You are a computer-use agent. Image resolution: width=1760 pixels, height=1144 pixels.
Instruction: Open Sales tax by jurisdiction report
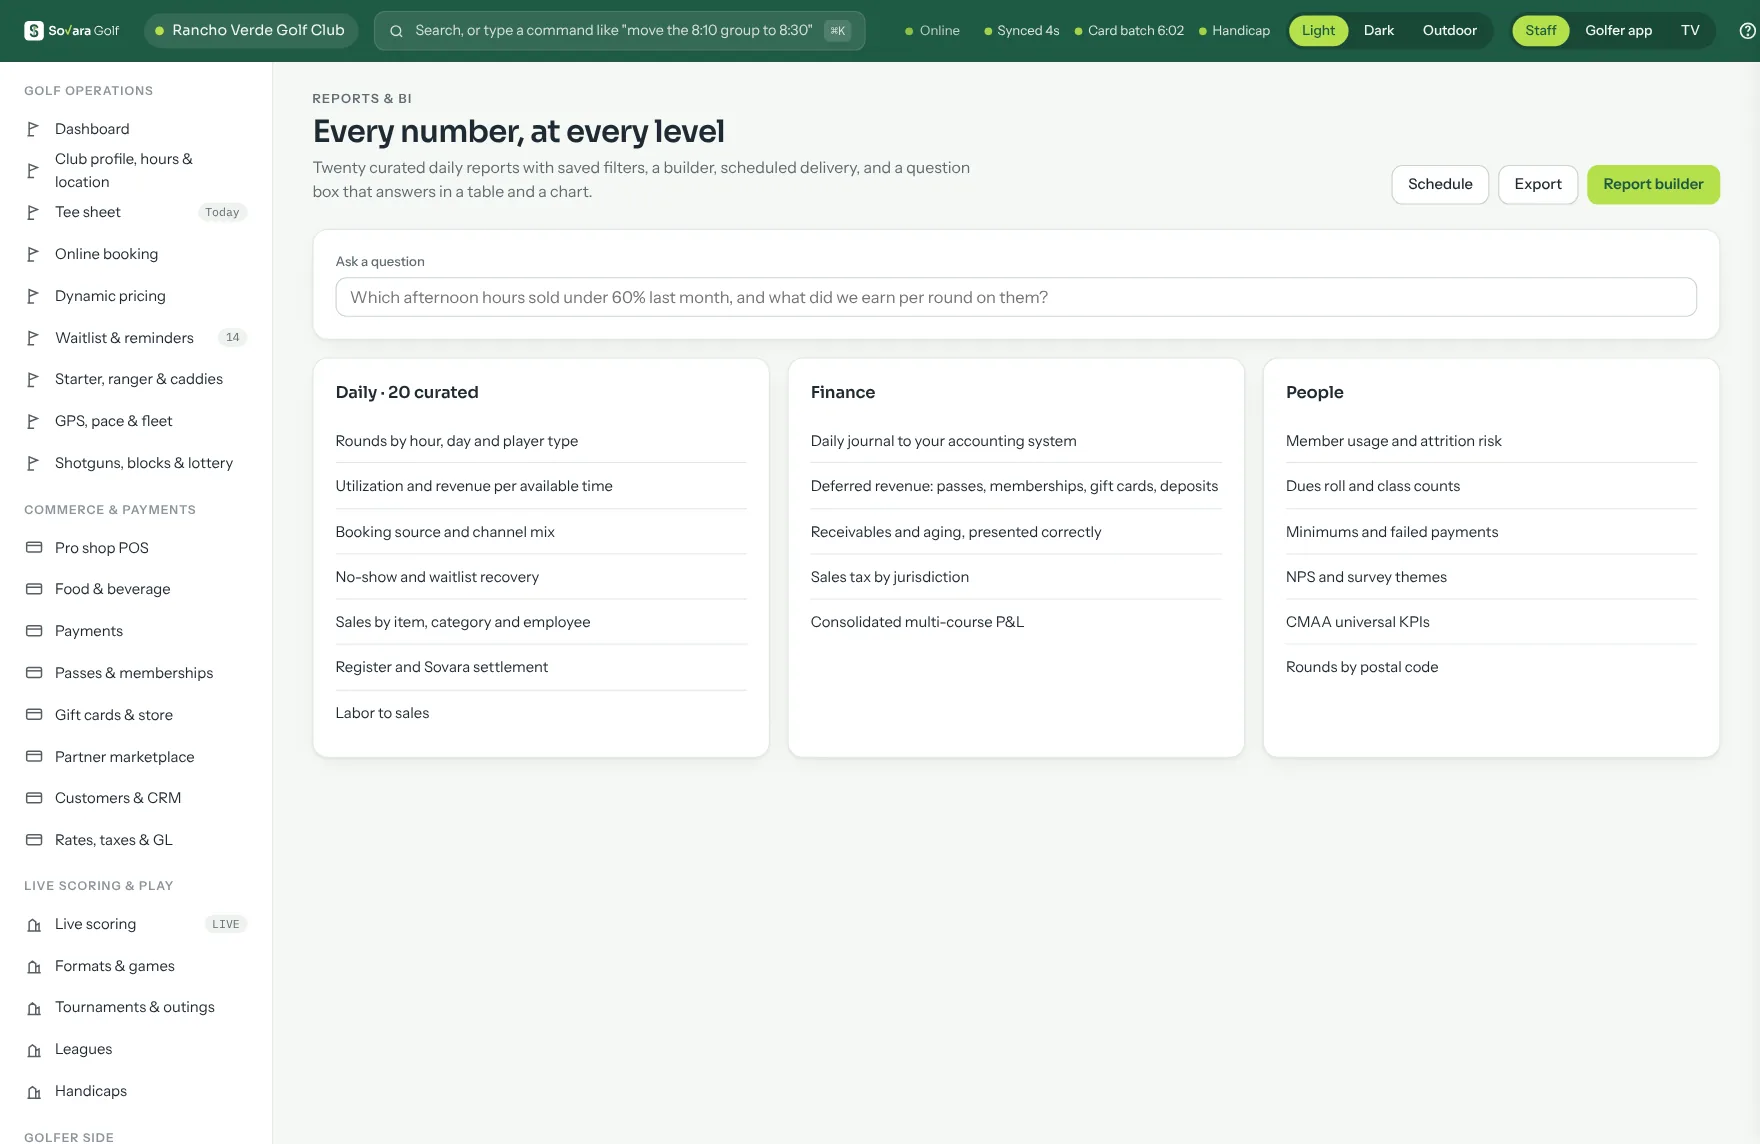1016,577
